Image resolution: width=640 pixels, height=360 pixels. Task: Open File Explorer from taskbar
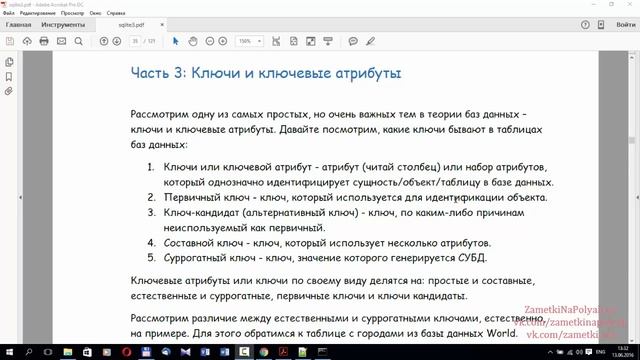[x=68, y=352]
